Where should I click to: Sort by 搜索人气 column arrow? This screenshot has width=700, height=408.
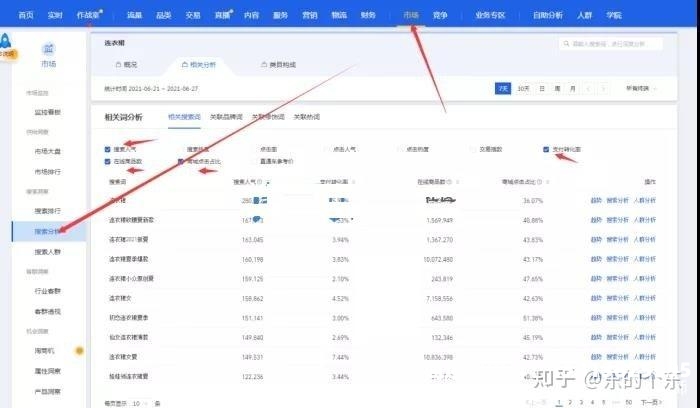pos(267,182)
